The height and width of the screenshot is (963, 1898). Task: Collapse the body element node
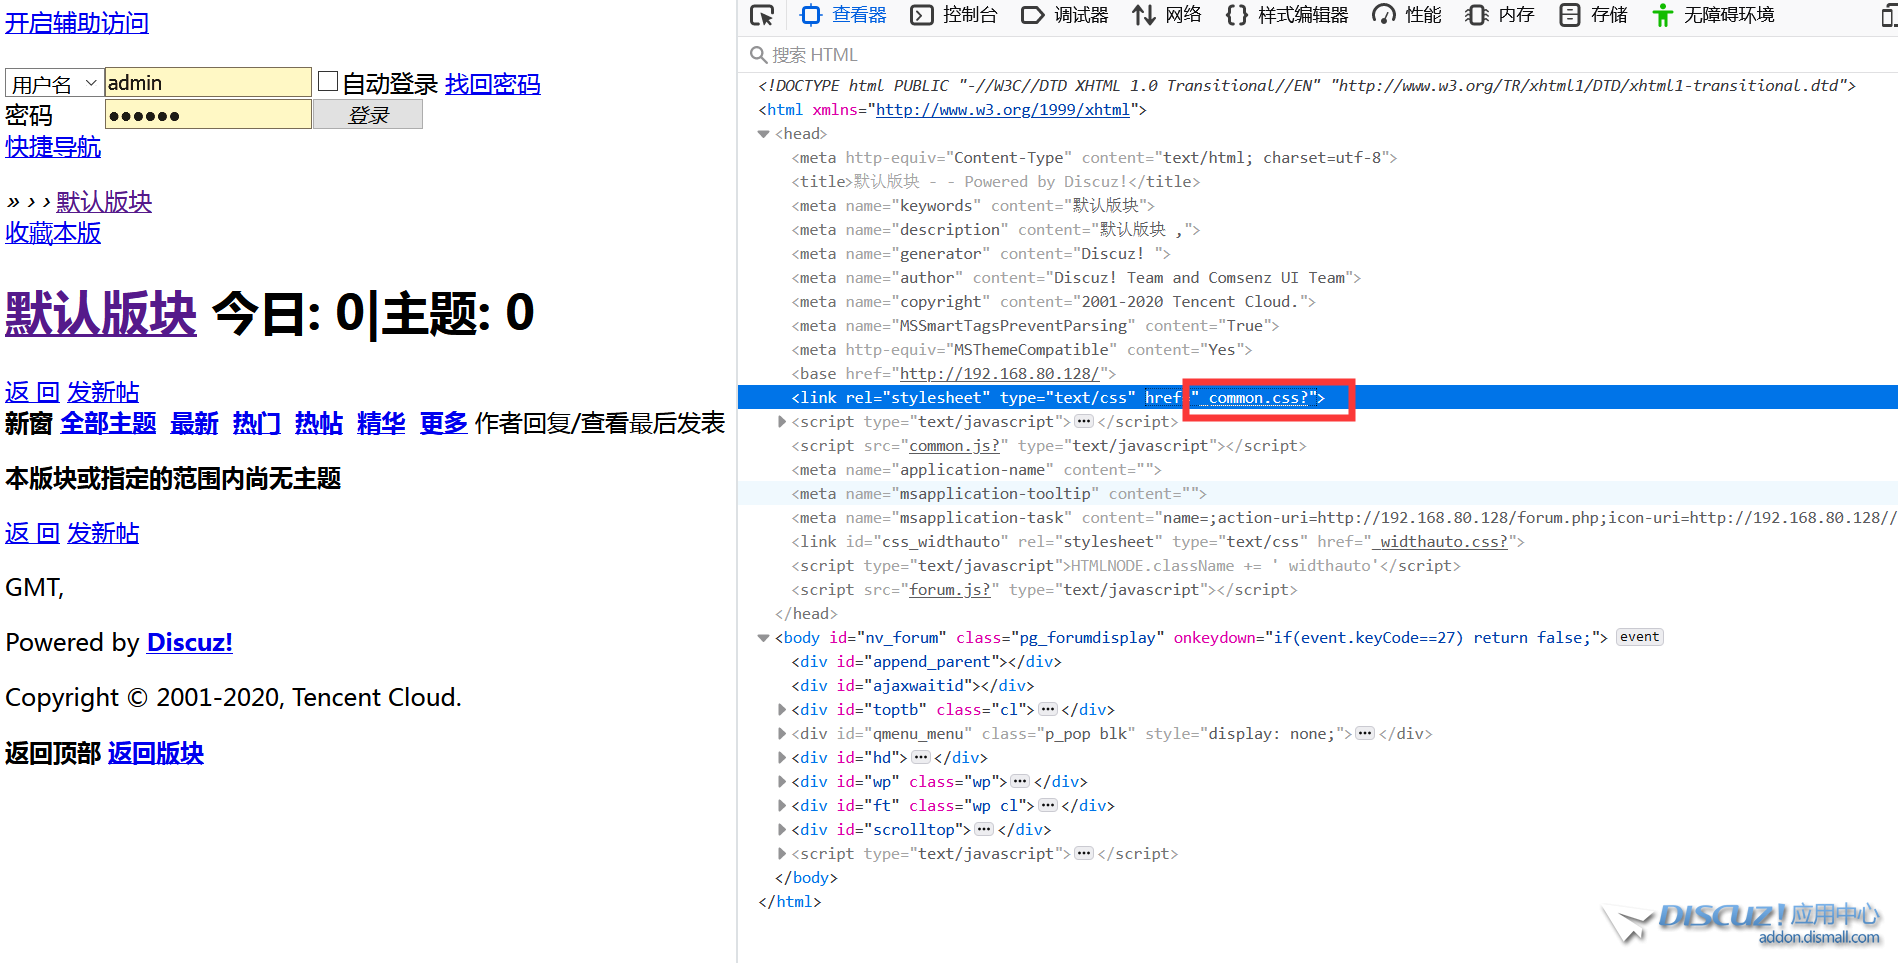coord(764,638)
